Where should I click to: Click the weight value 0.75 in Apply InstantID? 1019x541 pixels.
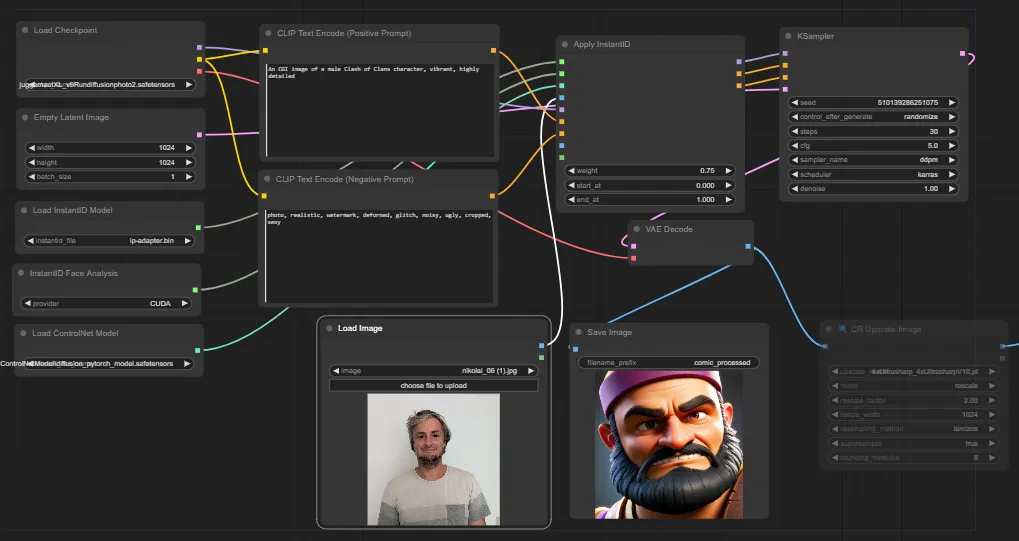tap(707, 171)
